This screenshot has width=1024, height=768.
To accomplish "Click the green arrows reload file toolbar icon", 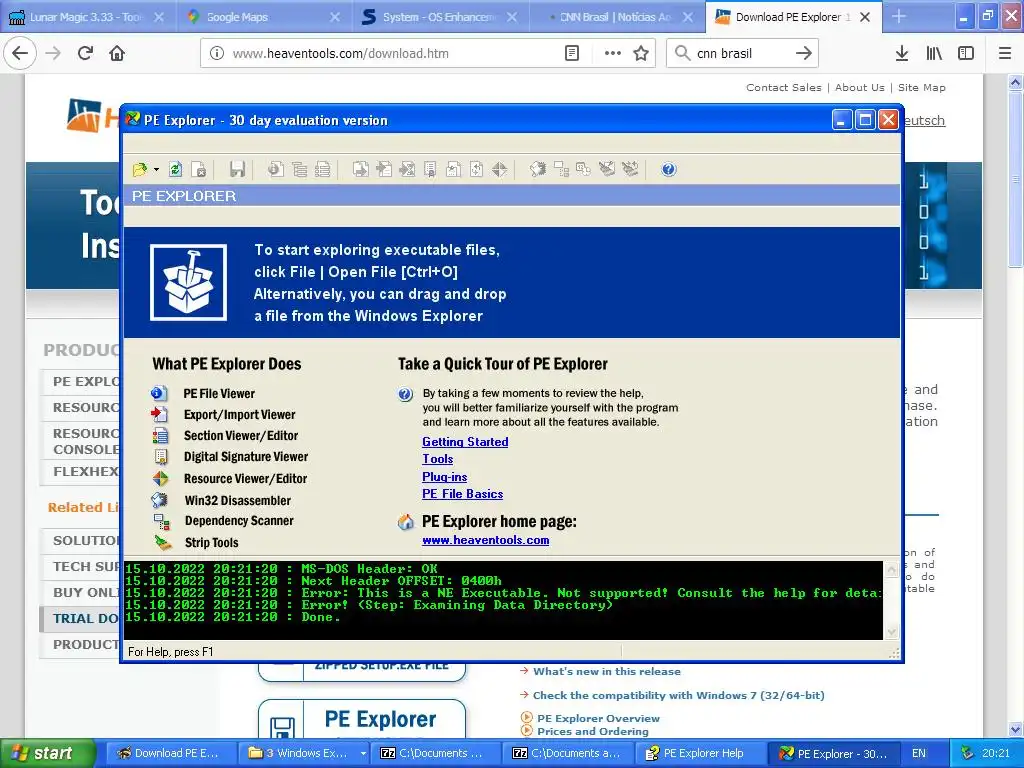I will click(175, 170).
